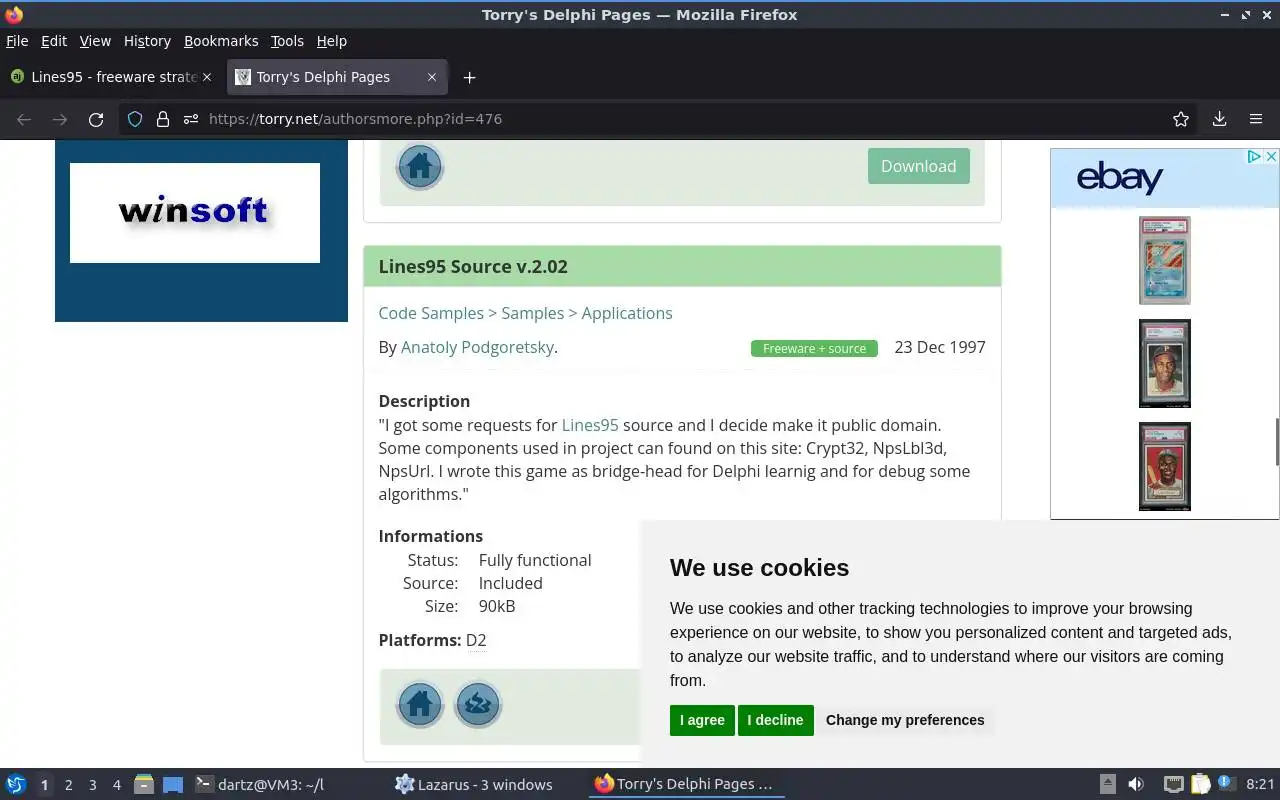Click the home icon below Platforms
1280x800 pixels.
point(420,704)
